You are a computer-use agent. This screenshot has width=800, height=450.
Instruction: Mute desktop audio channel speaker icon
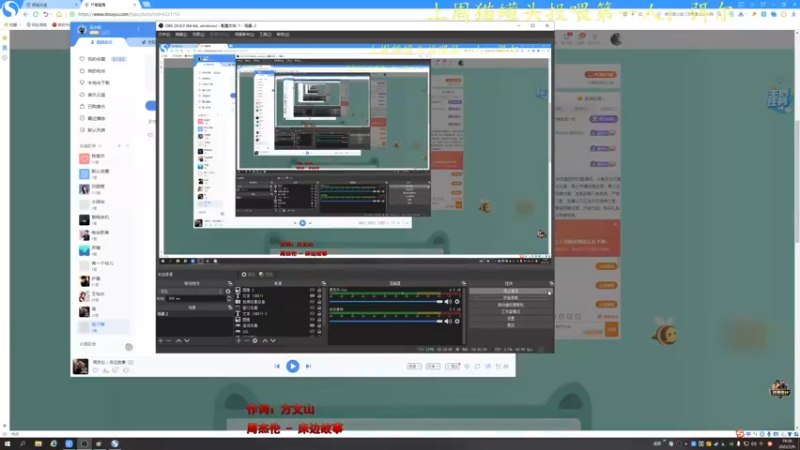448,321
